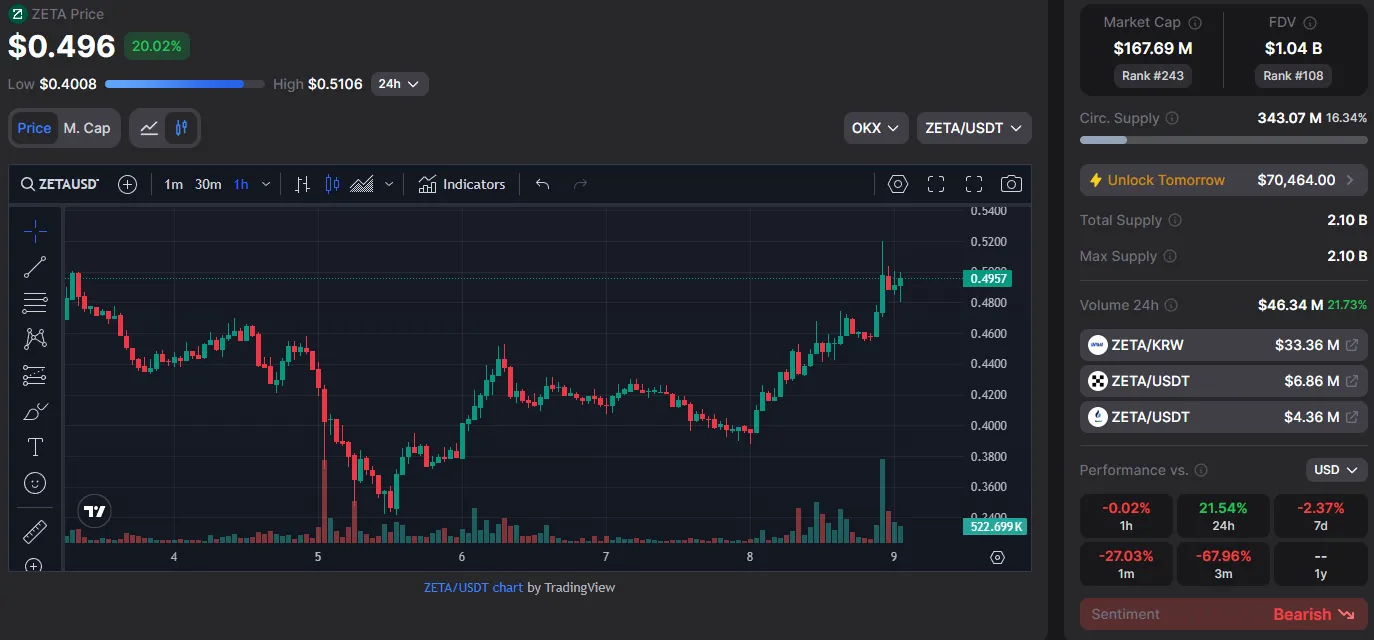Open the Indicators panel
This screenshot has width=1374, height=640.
pos(462,184)
